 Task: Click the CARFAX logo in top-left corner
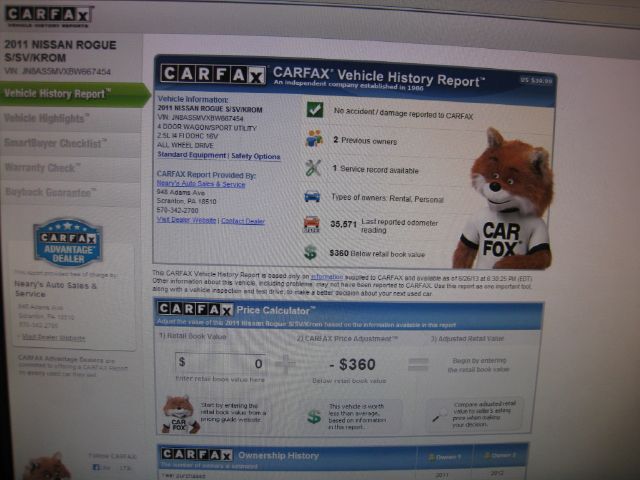click(x=49, y=15)
